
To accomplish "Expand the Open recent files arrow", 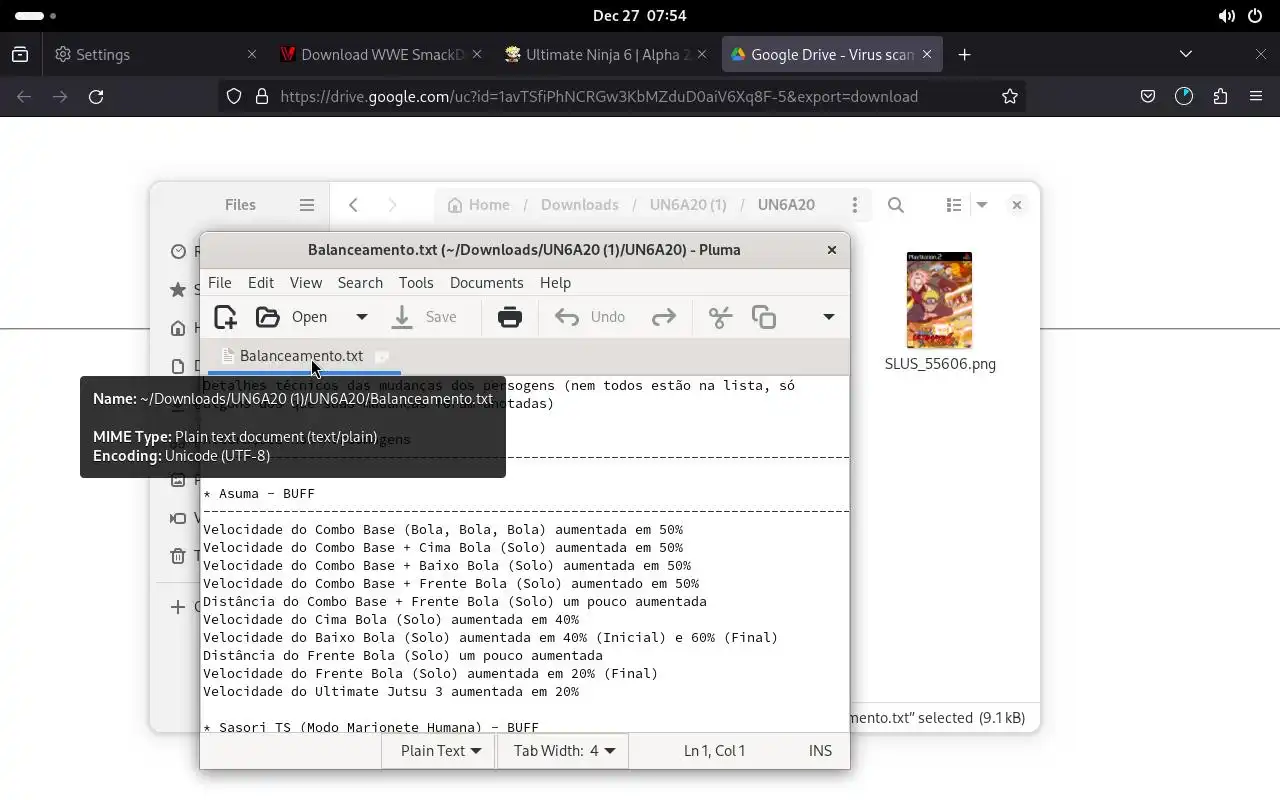I will coord(362,317).
